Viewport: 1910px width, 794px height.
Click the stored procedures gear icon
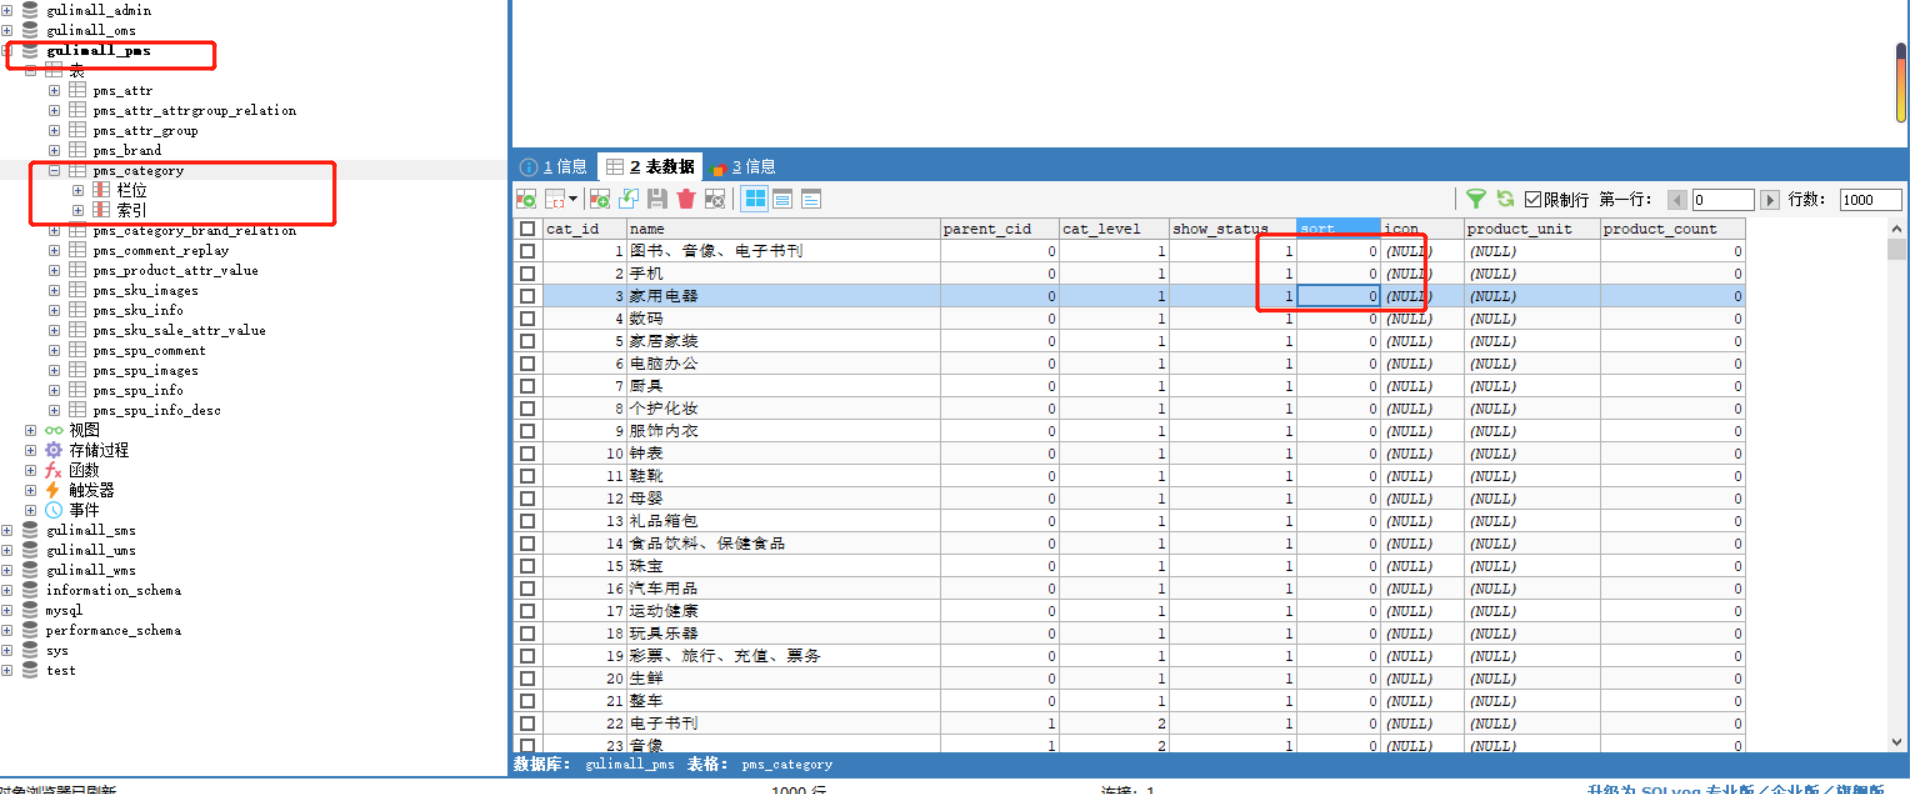[x=54, y=450]
